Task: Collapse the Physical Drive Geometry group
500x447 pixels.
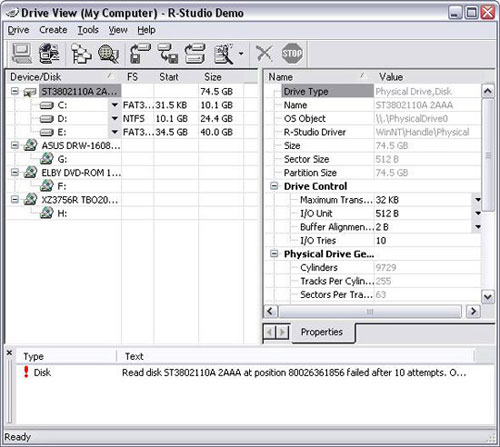Action: (x=274, y=254)
